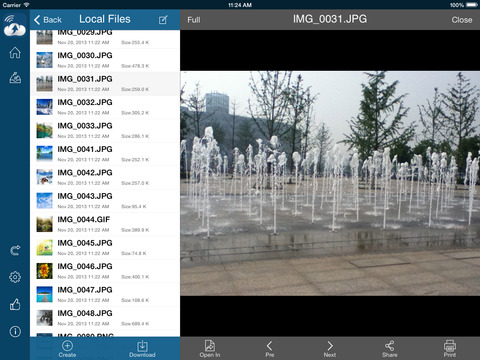Open IMG_0046.JPG flower thumbnail
This screenshot has width=480, height=360.
pos(44,271)
